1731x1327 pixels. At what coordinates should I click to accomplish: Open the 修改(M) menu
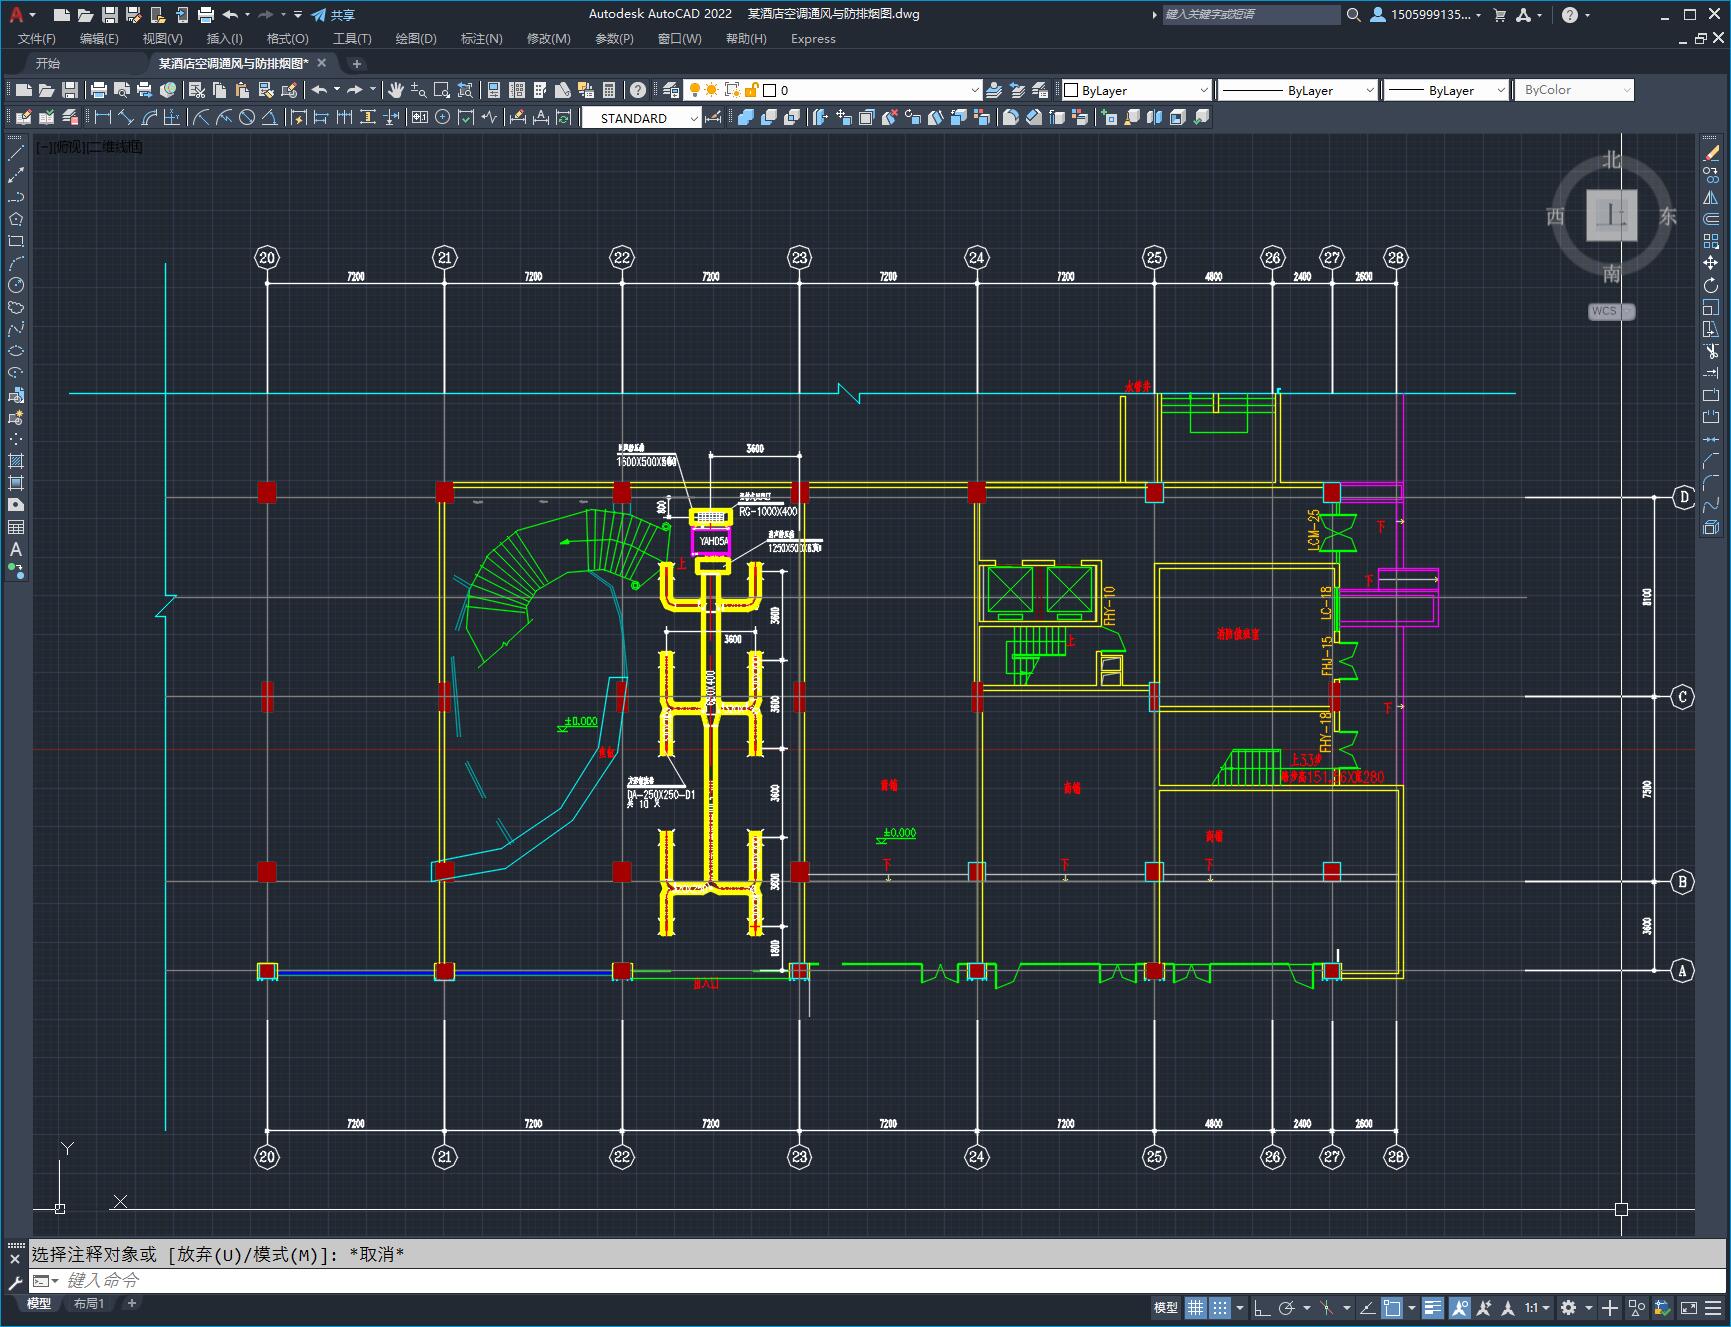pos(548,39)
